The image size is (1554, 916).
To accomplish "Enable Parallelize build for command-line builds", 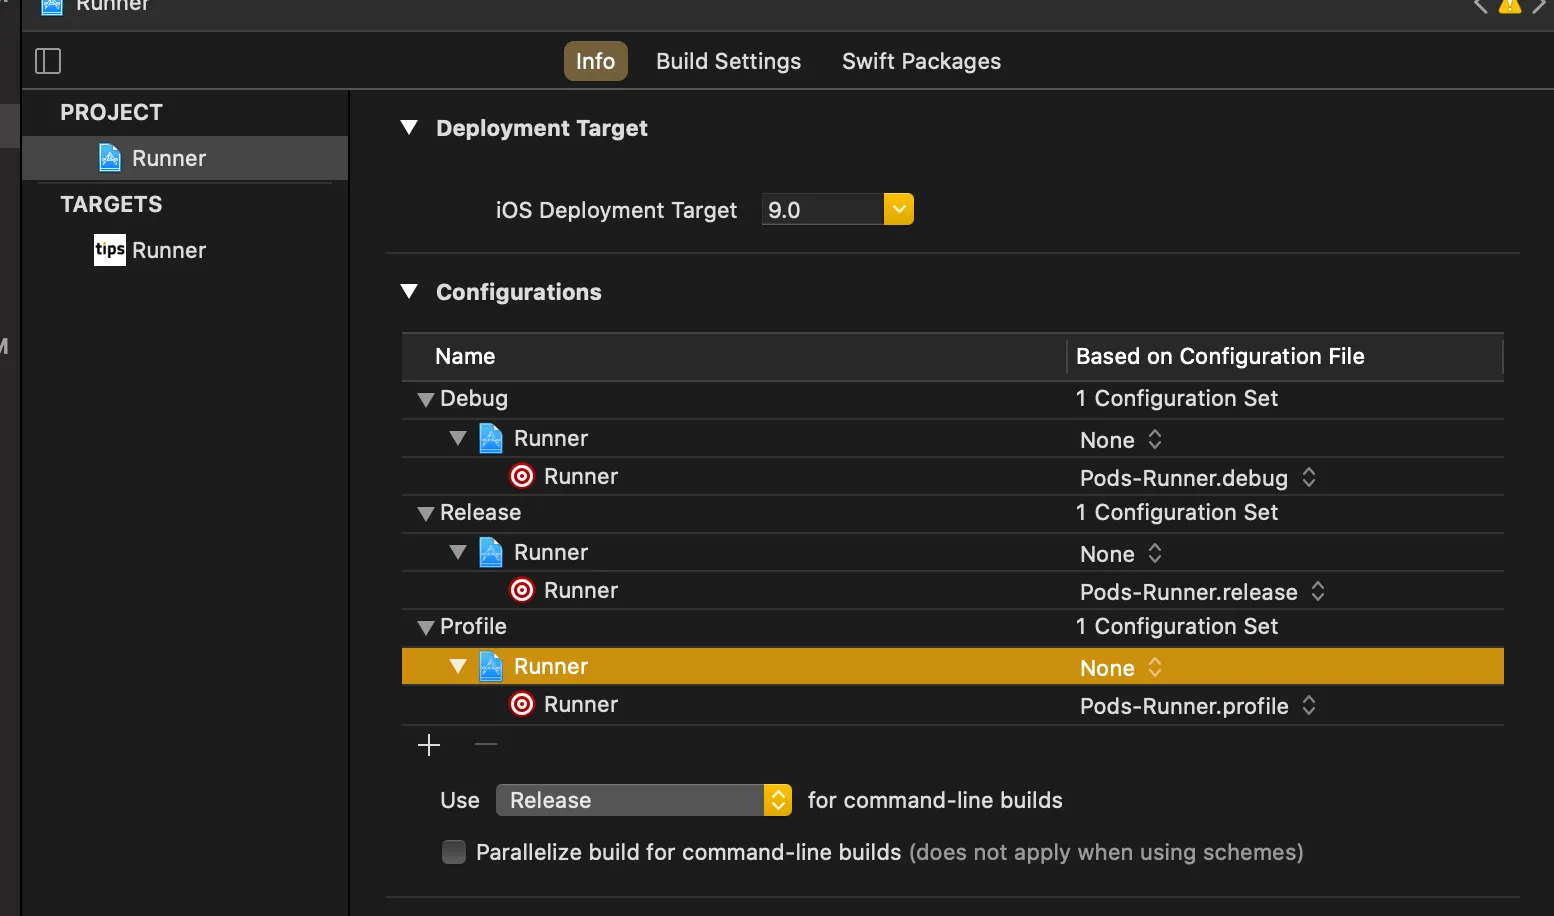I will pos(454,852).
